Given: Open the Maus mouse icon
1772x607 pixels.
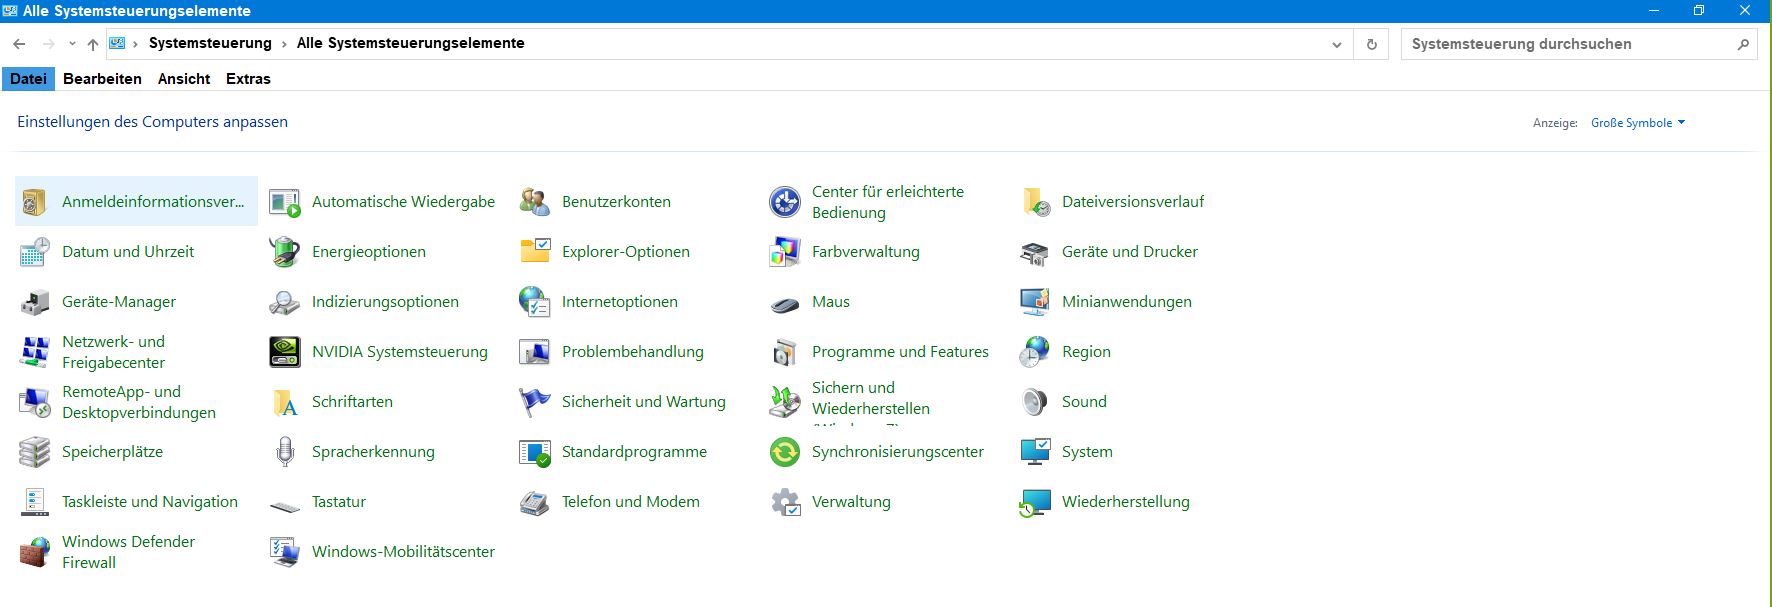Looking at the screenshot, I should point(784,304).
